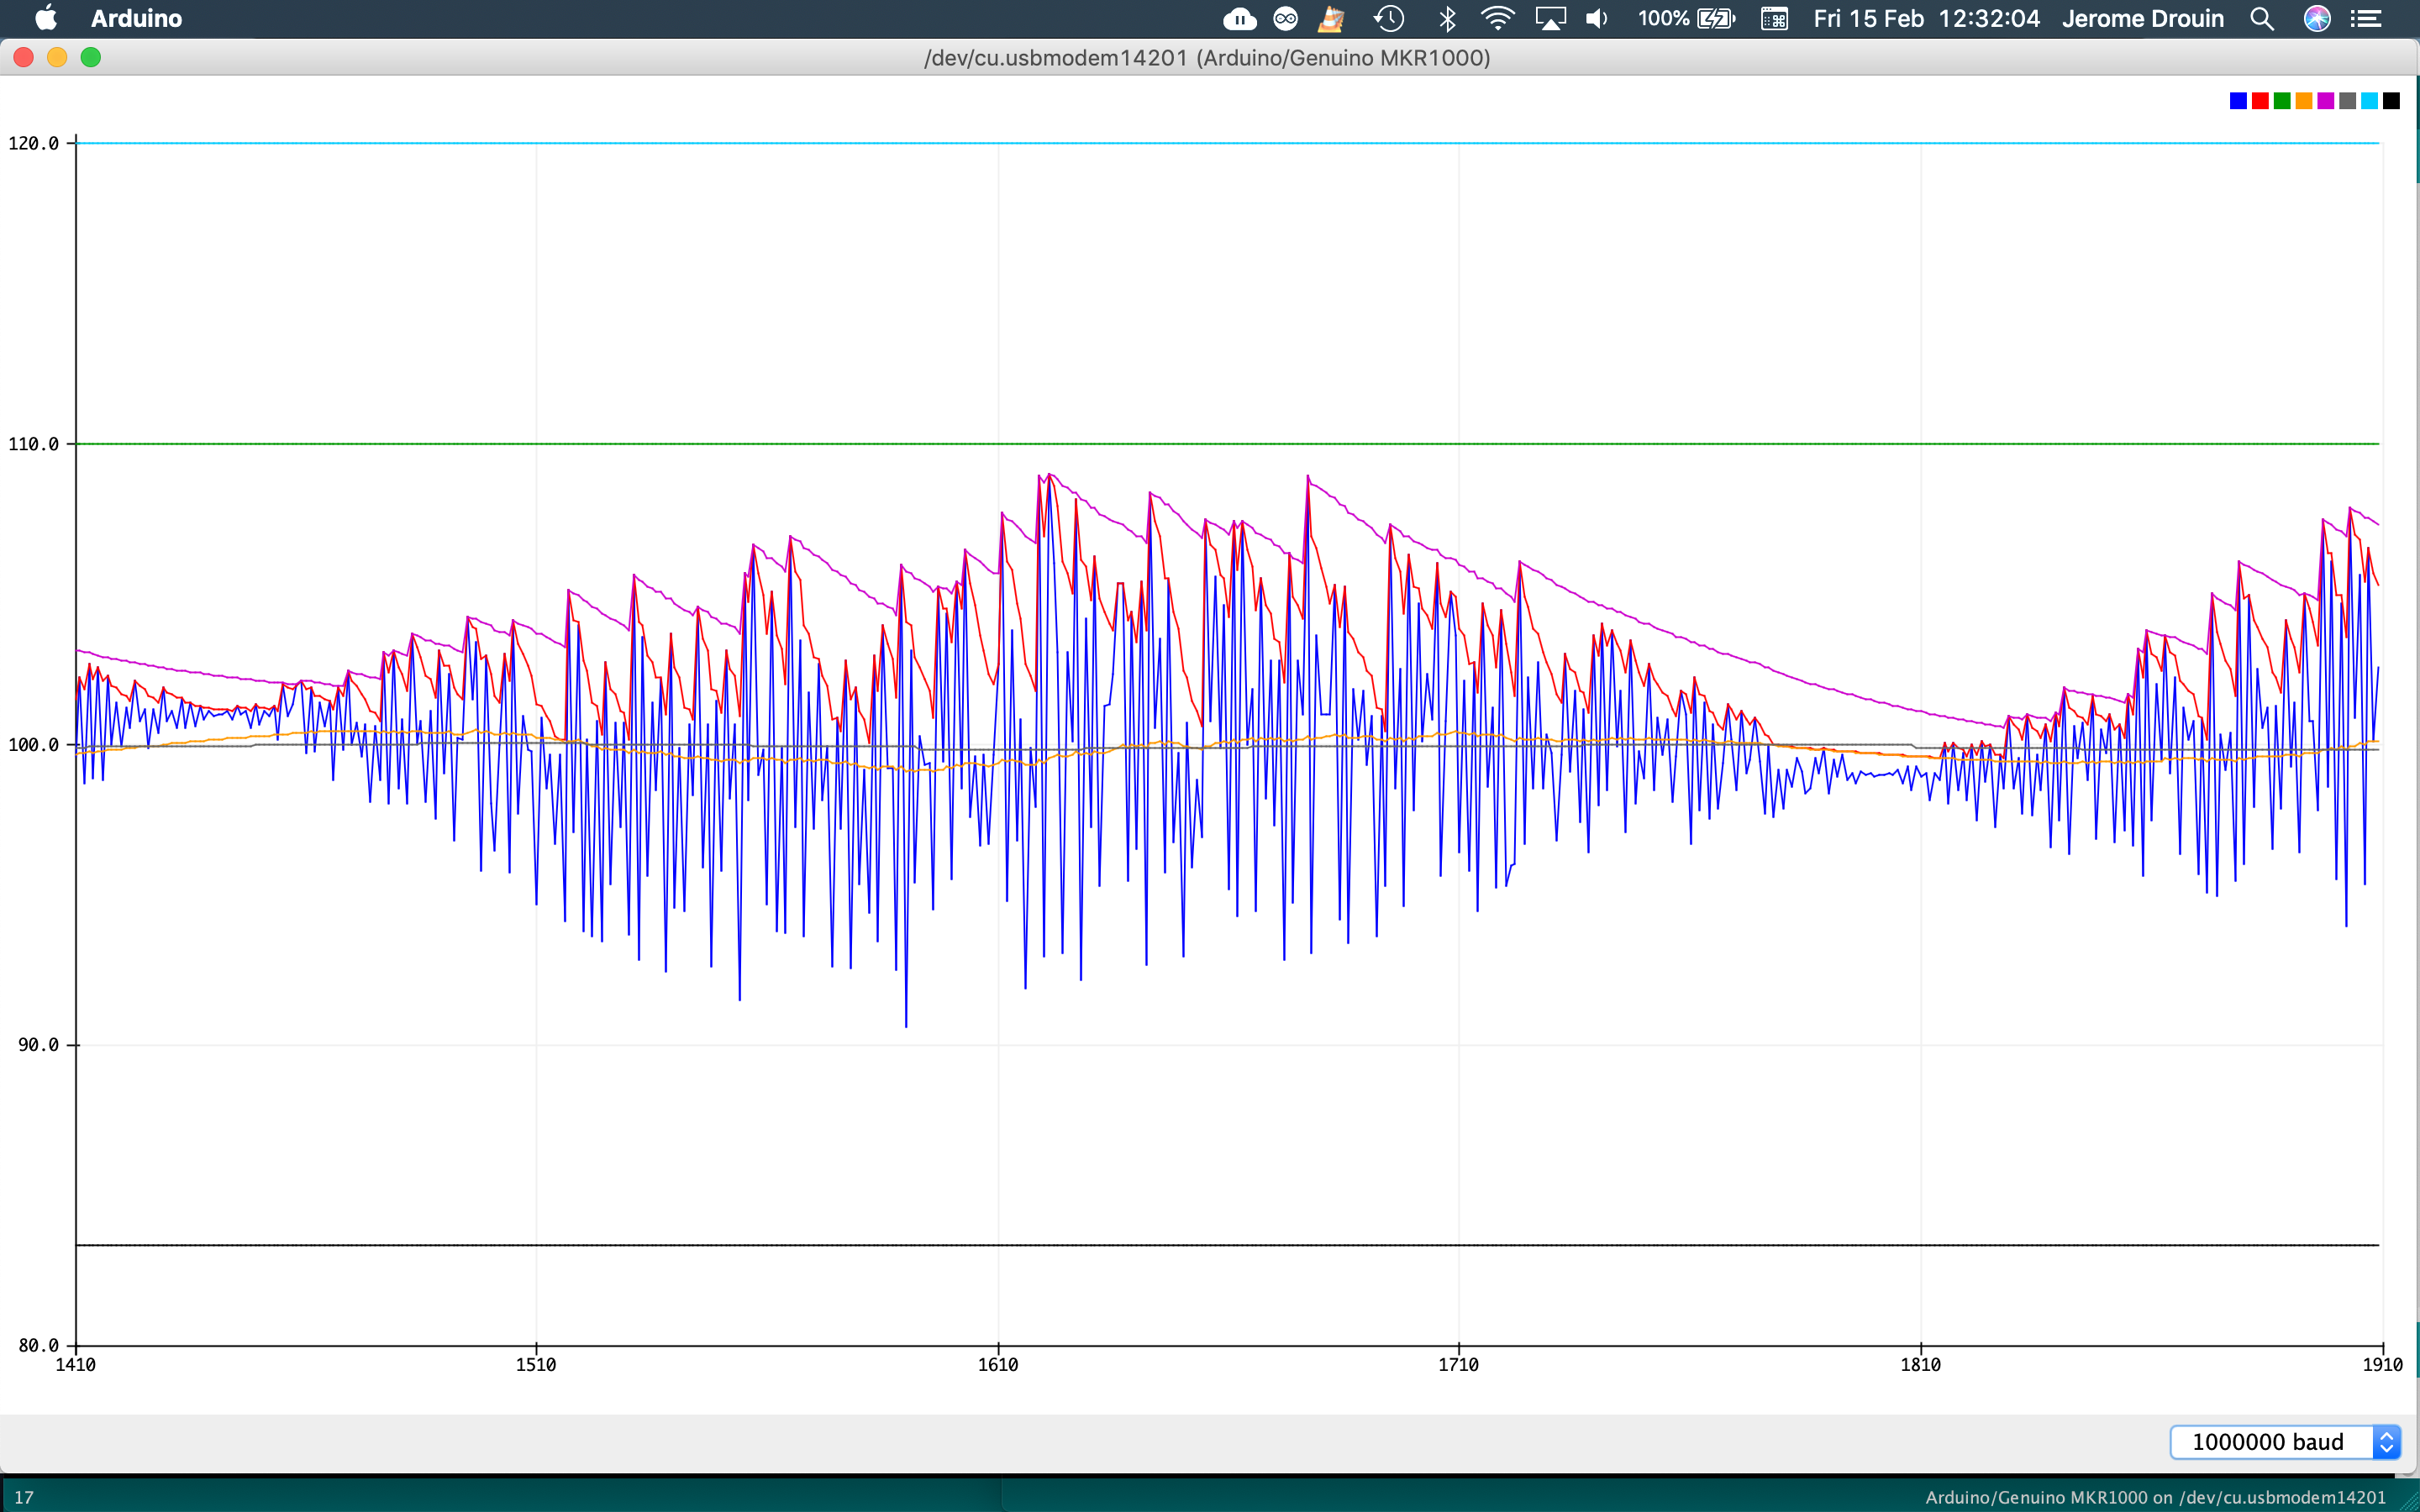
Task: Click the date and time clock
Action: coord(1926,18)
